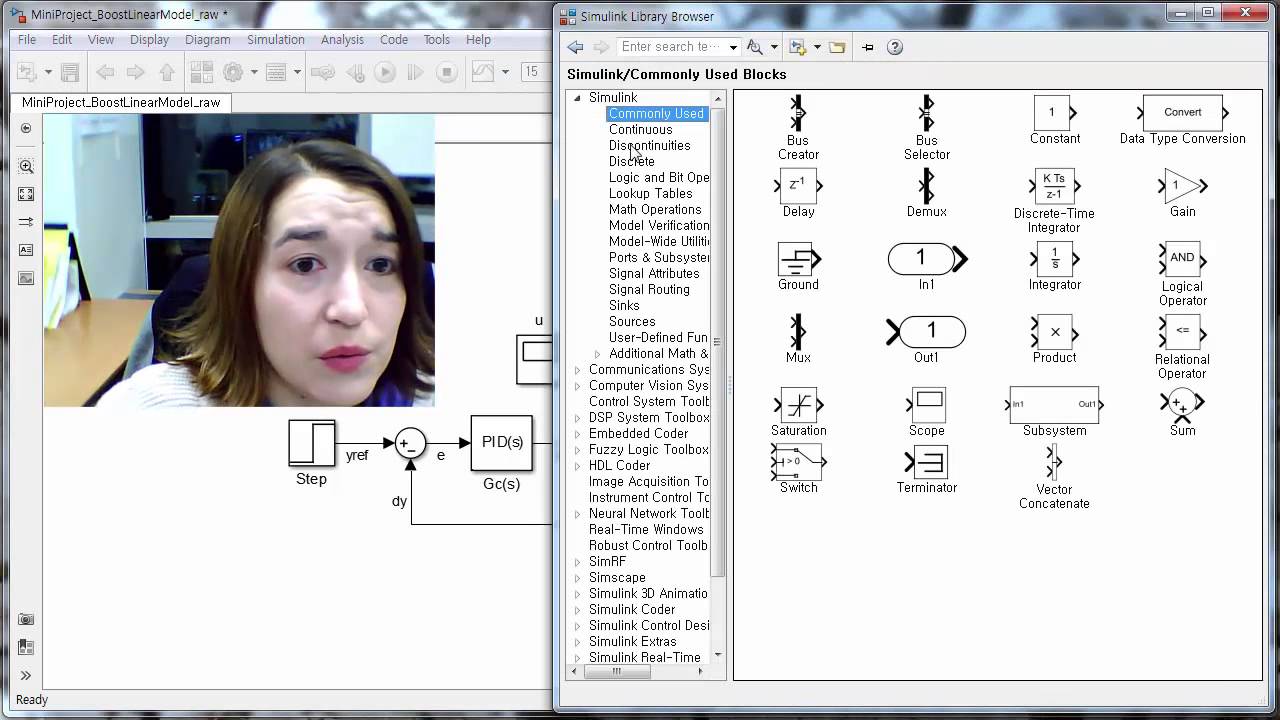This screenshot has width=1280, height=720.
Task: Select the Bus Selector block
Action: tap(926, 113)
